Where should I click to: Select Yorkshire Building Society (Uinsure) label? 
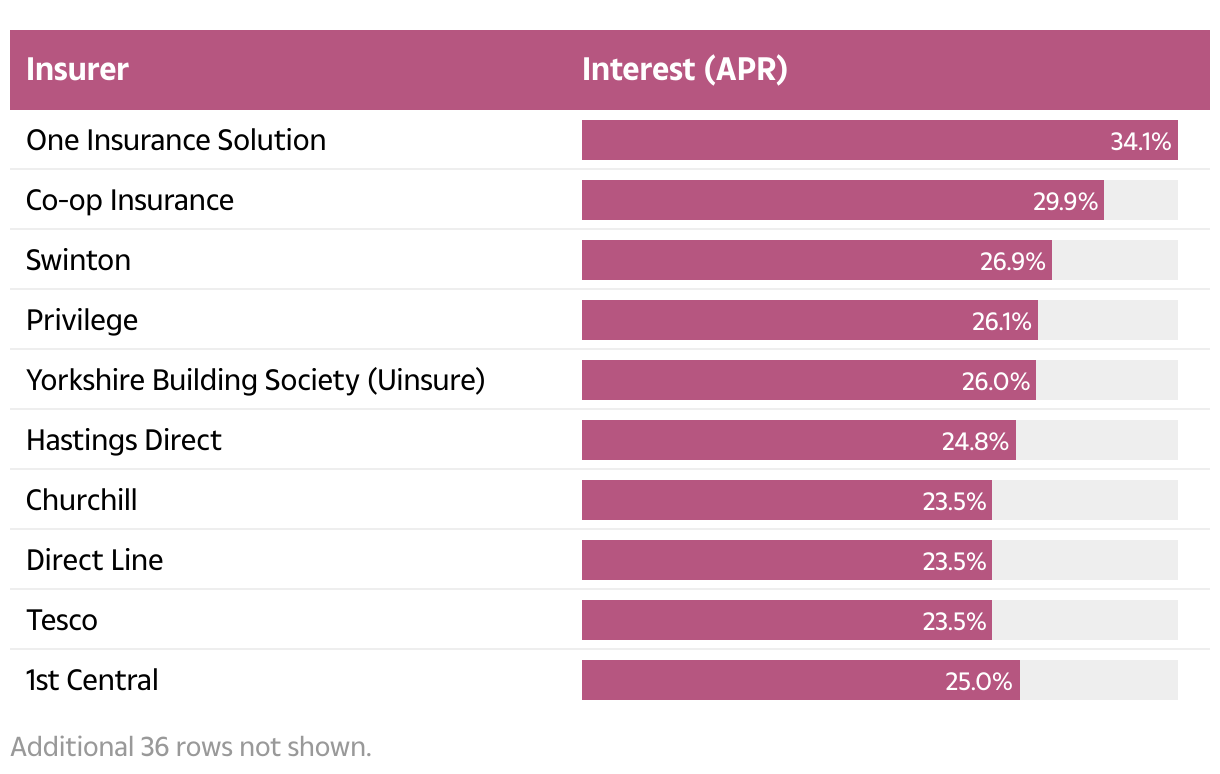[255, 380]
